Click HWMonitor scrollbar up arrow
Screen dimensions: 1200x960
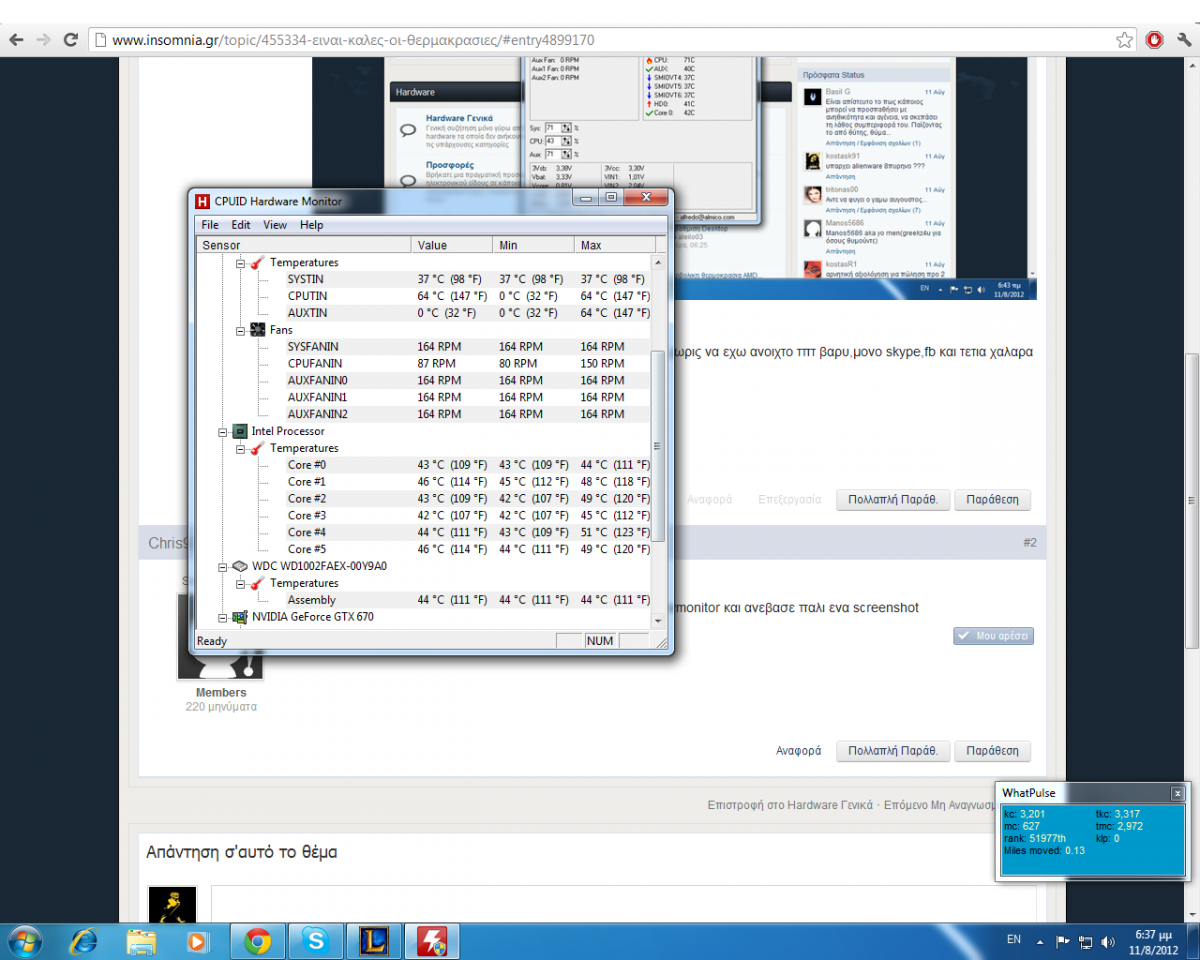[x=658, y=262]
